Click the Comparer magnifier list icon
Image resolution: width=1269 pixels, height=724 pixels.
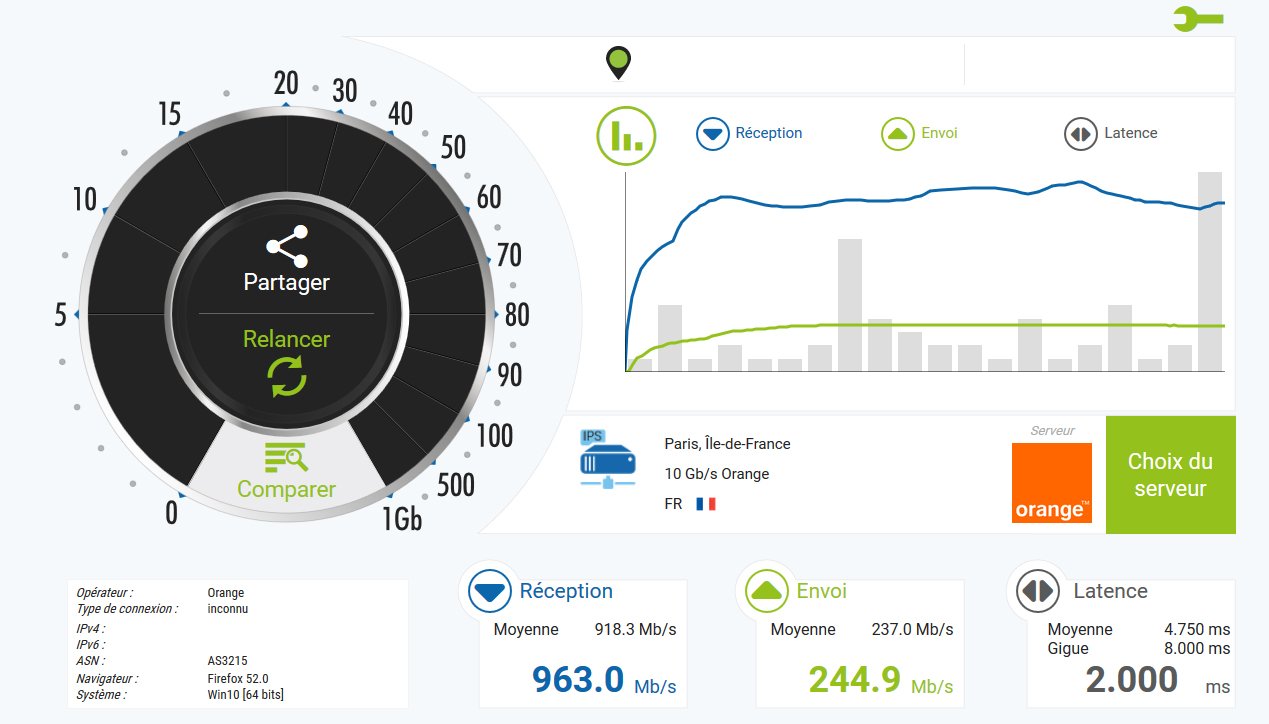pyautogui.click(x=286, y=457)
